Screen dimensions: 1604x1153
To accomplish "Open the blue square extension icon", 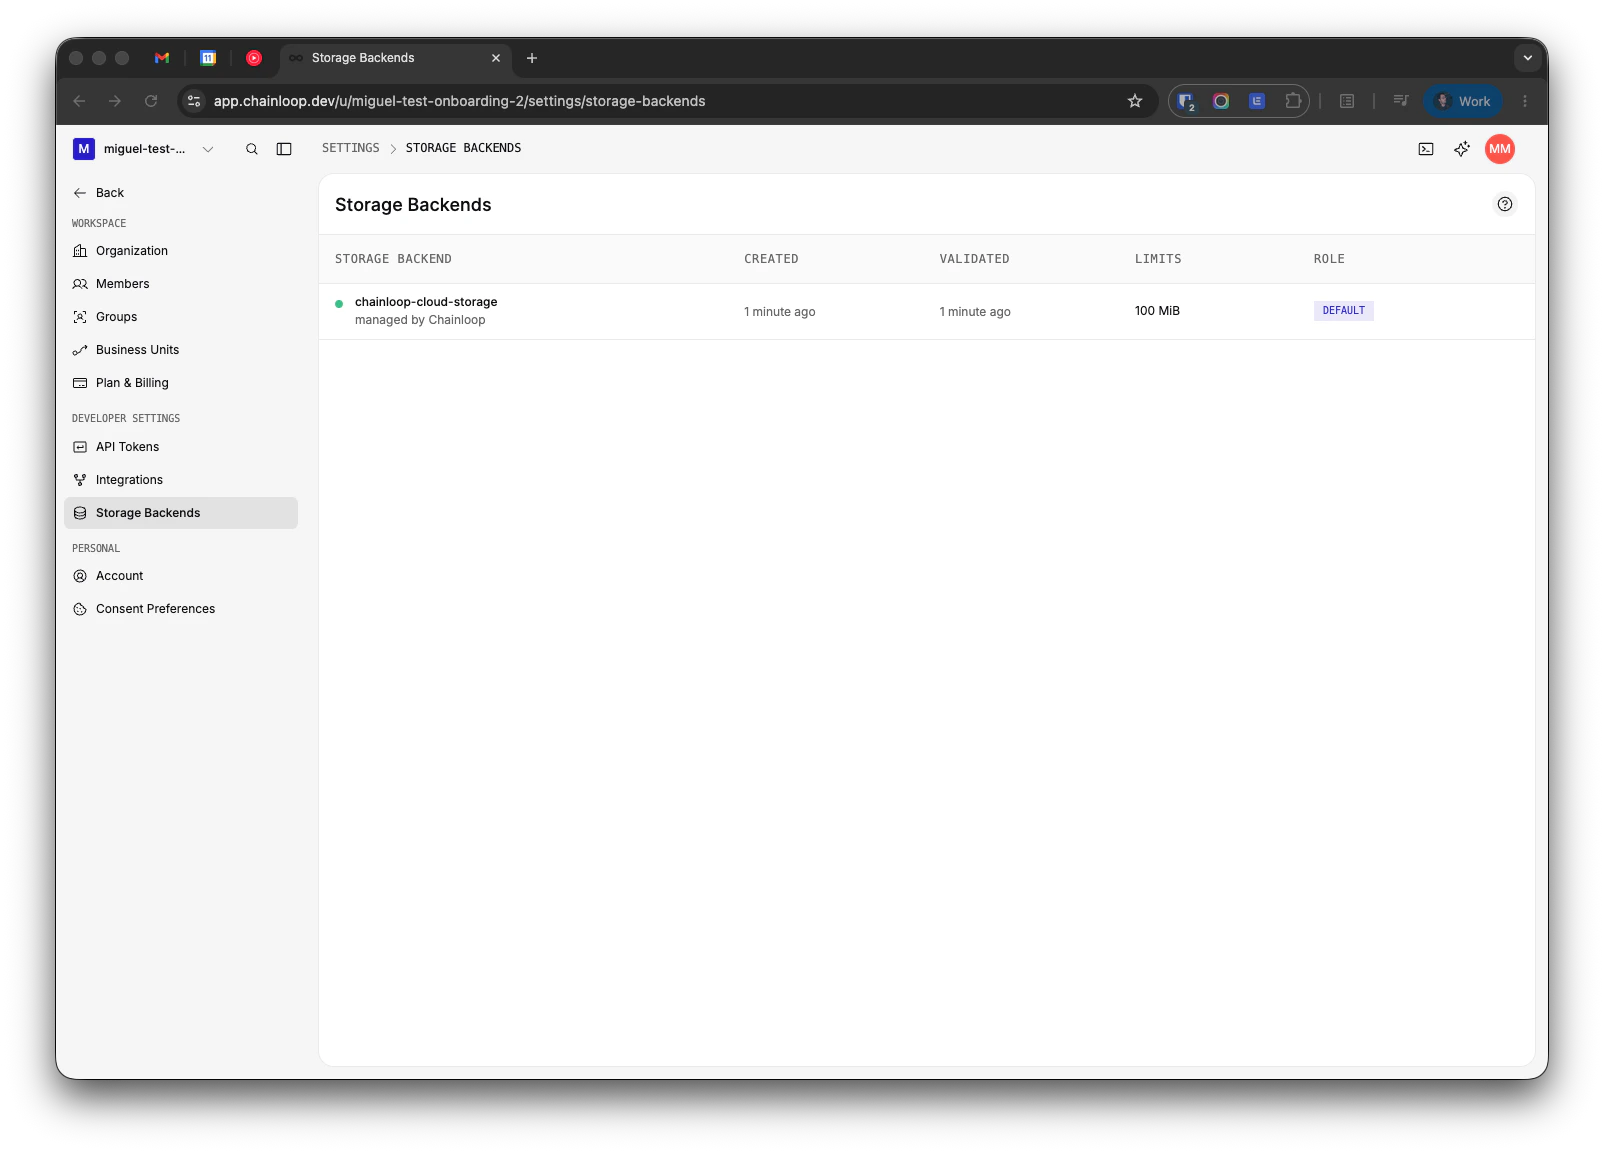I will click(x=1257, y=101).
